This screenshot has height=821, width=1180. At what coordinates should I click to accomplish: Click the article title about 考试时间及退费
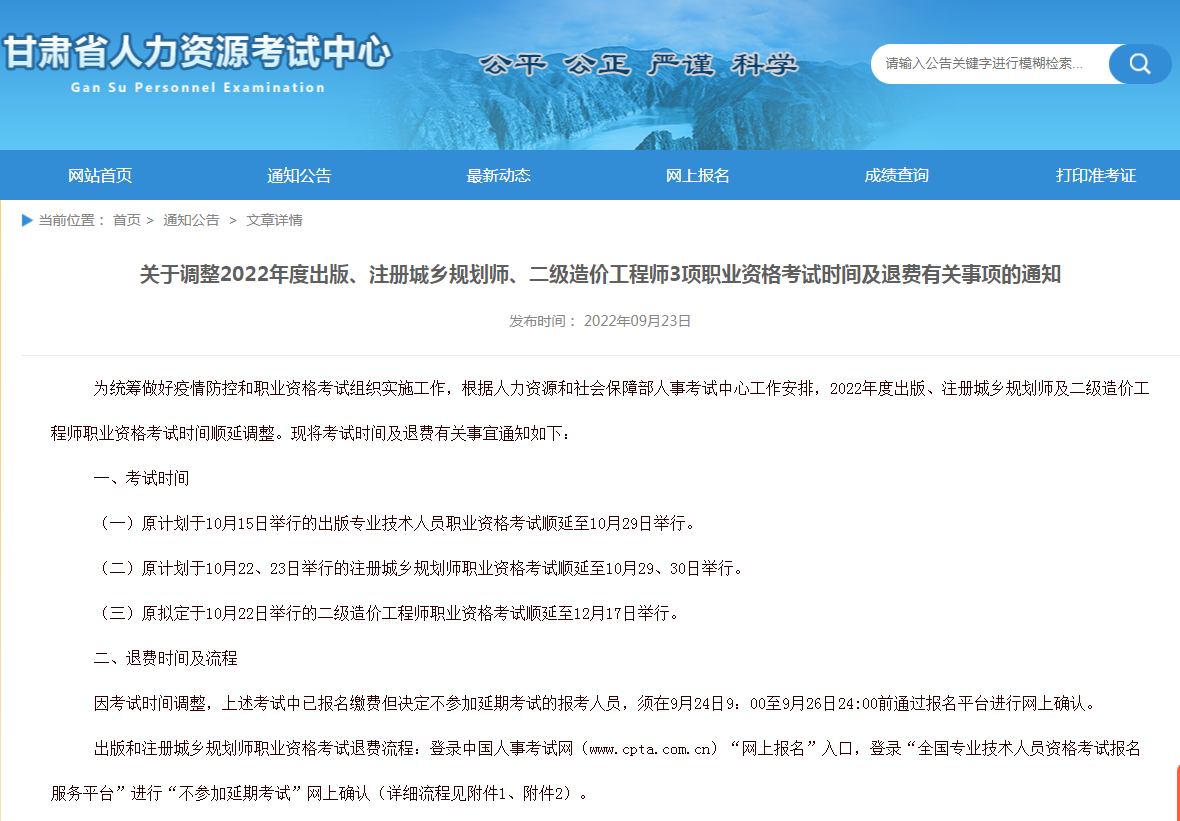click(600, 275)
